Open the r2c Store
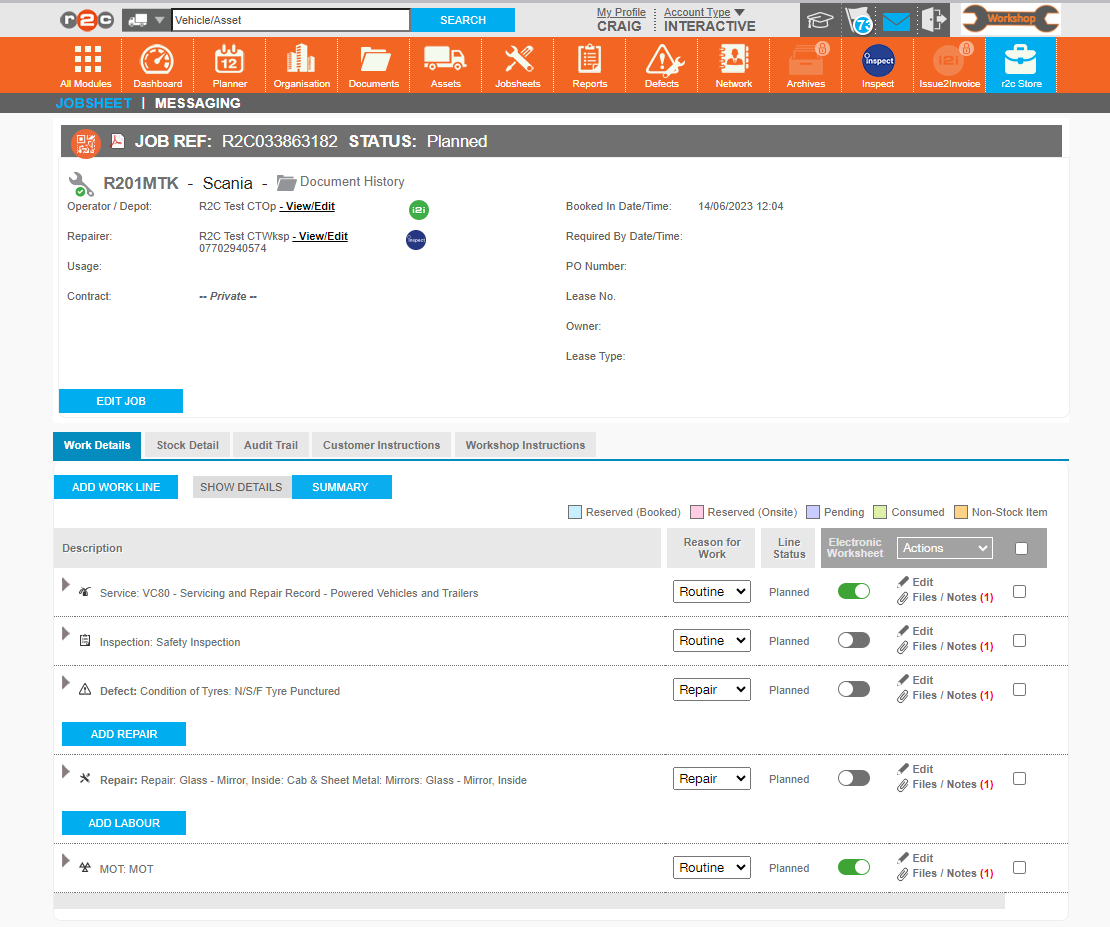Image resolution: width=1110 pixels, height=927 pixels. (1020, 65)
